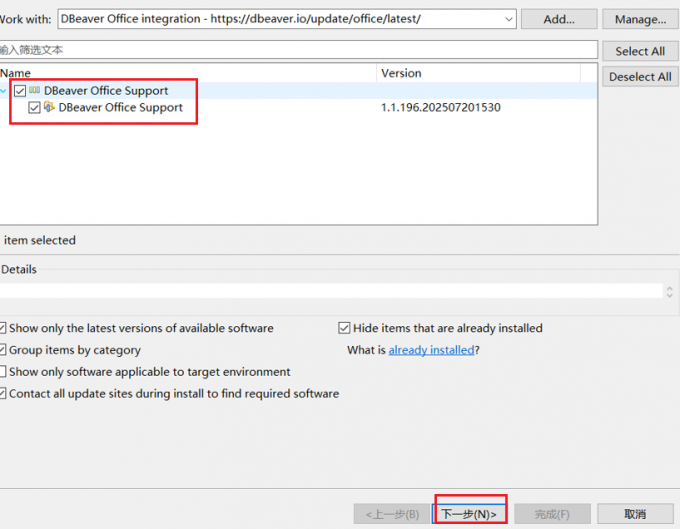Toggle Group items by category checkbox
The width and height of the screenshot is (680, 529).
pyautogui.click(x=3, y=350)
